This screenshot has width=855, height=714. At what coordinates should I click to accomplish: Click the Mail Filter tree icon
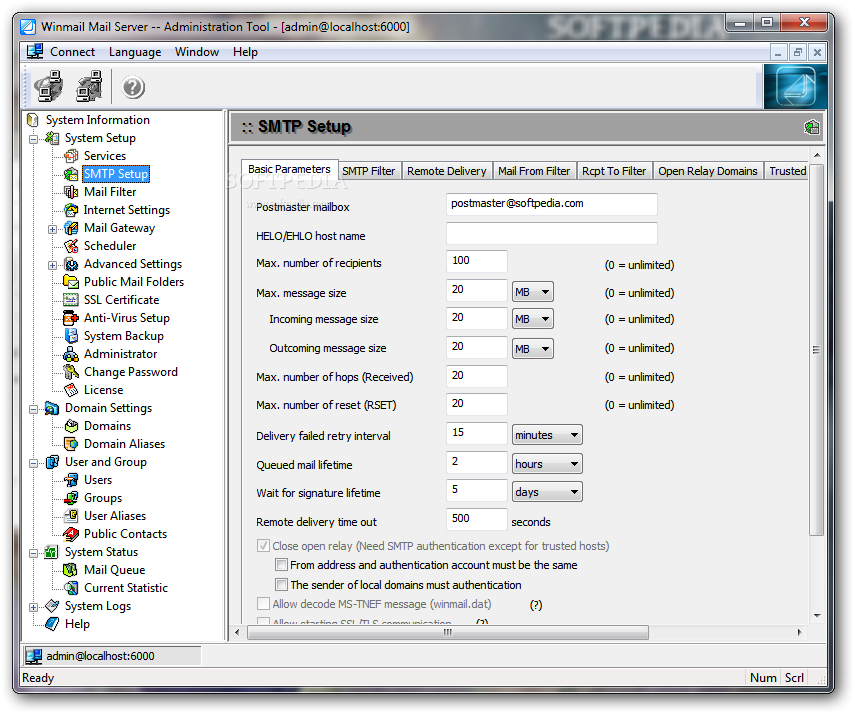pyautogui.click(x=71, y=192)
